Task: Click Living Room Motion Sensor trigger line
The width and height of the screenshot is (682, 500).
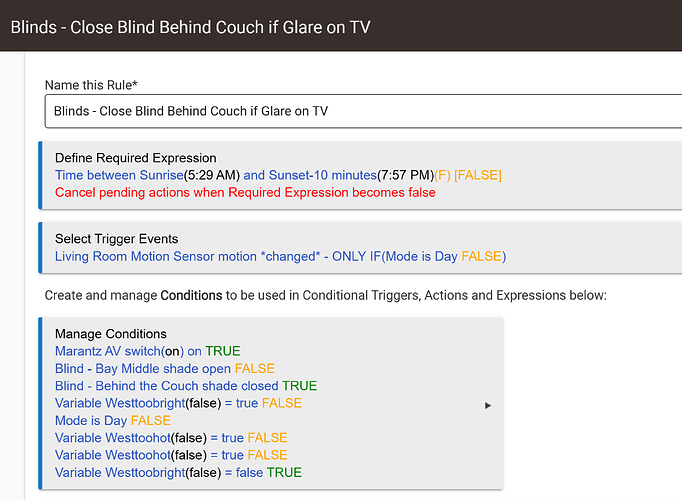Action: [x=281, y=257]
